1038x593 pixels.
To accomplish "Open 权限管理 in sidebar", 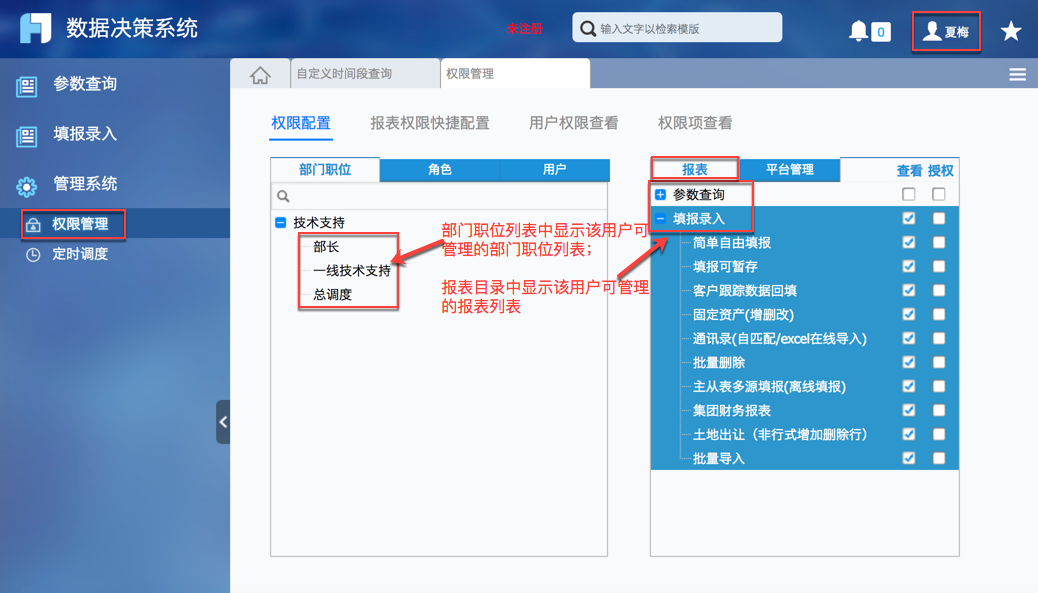I will (79, 224).
